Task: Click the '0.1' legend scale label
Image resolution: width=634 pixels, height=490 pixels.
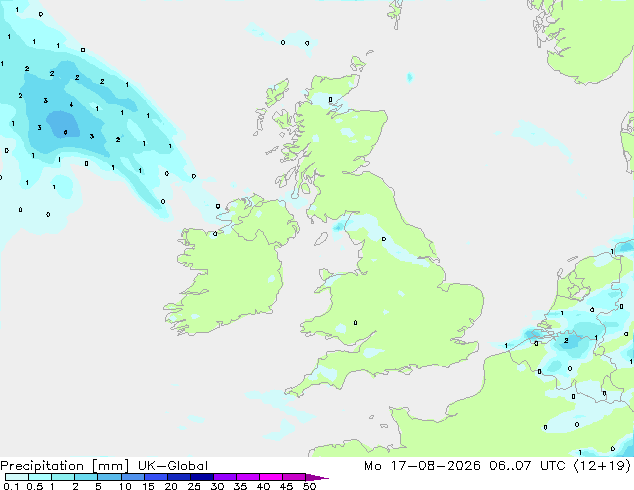Action: [x=11, y=486]
